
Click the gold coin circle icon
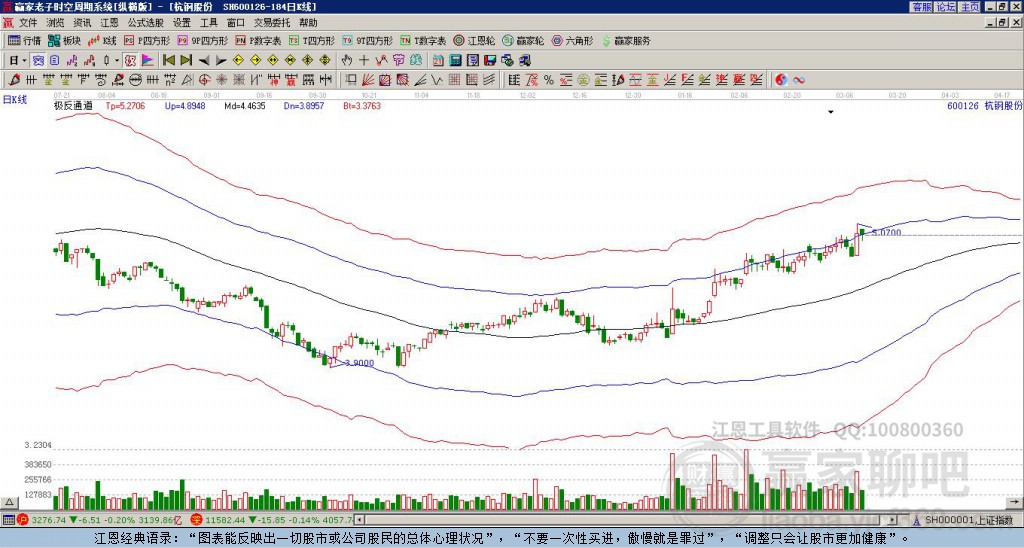tap(583, 80)
